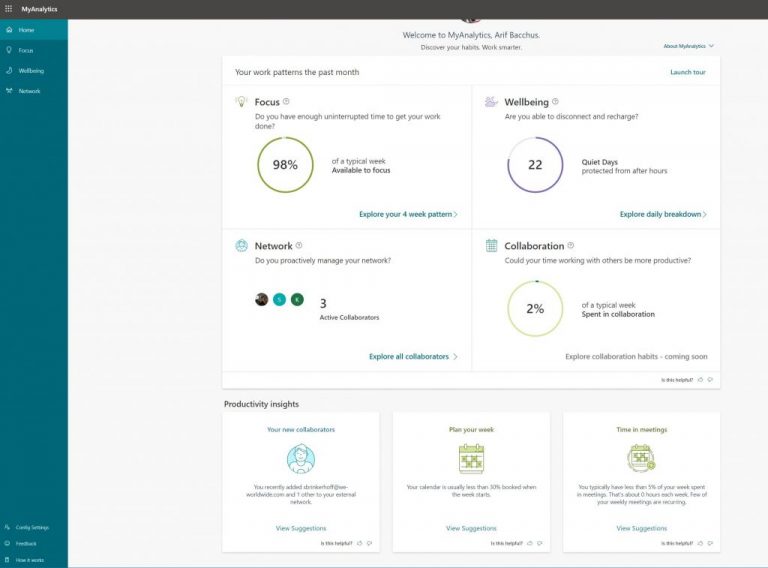Click the info icon next to Network

(x=299, y=245)
